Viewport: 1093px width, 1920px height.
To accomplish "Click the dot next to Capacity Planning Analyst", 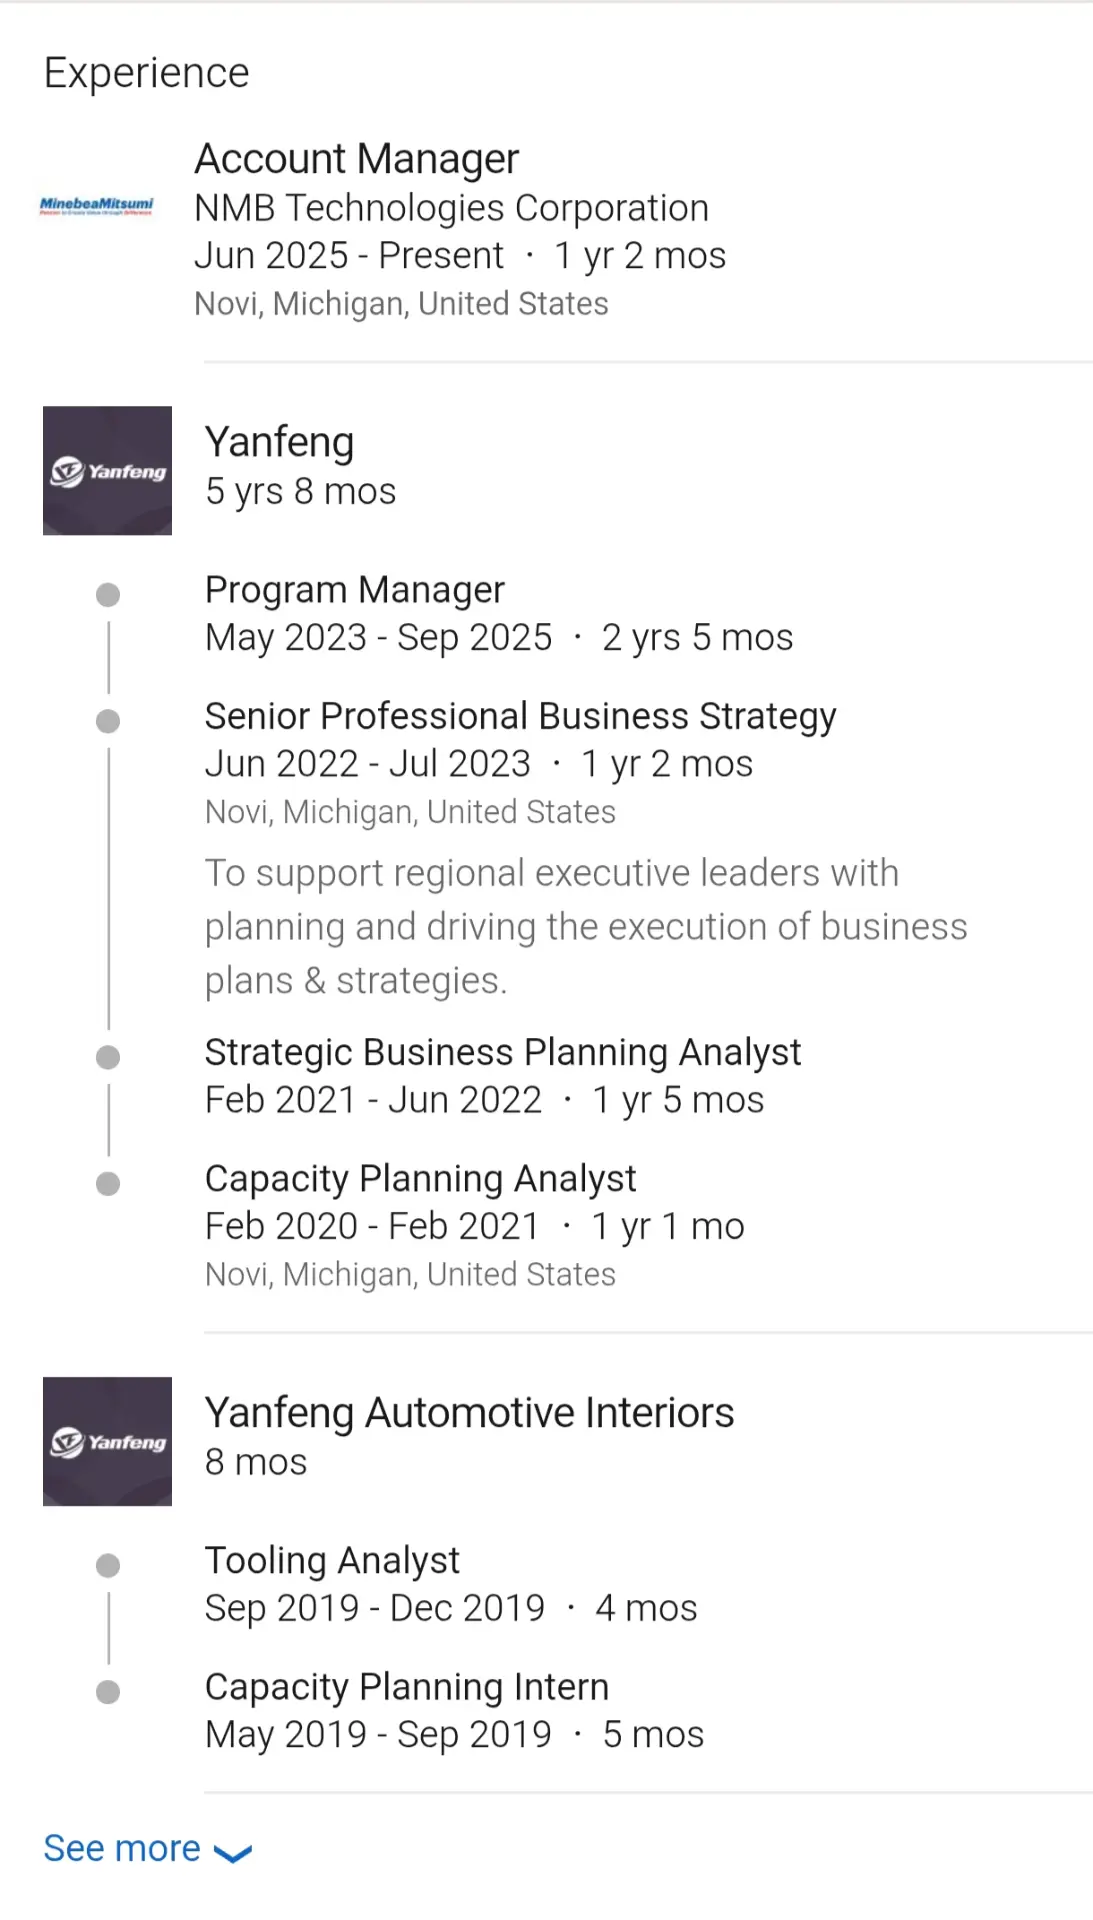I will coord(108,1184).
